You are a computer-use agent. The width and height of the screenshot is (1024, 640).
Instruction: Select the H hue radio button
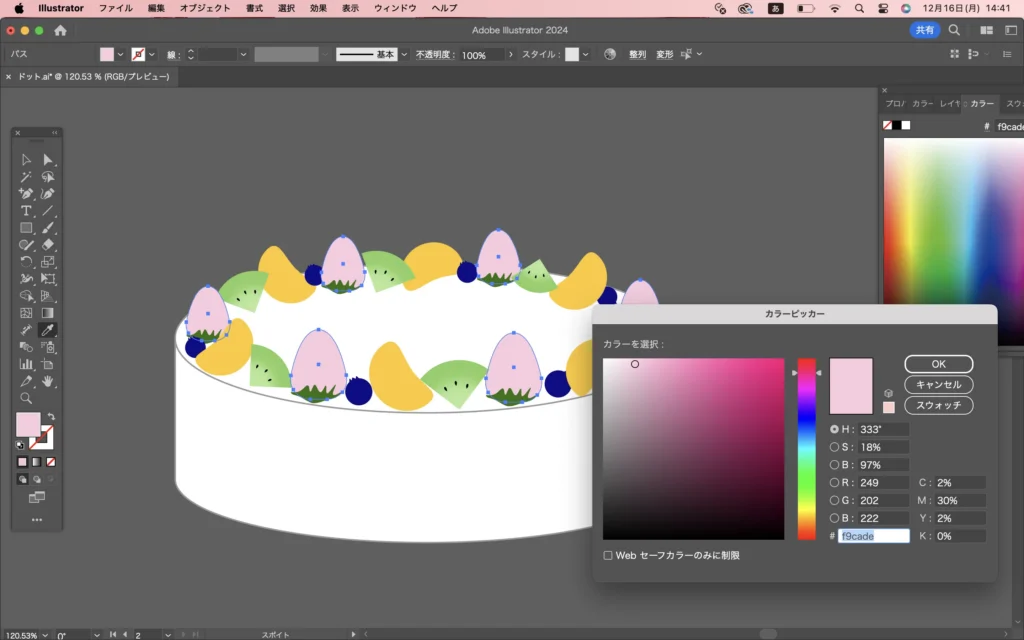[835, 429]
